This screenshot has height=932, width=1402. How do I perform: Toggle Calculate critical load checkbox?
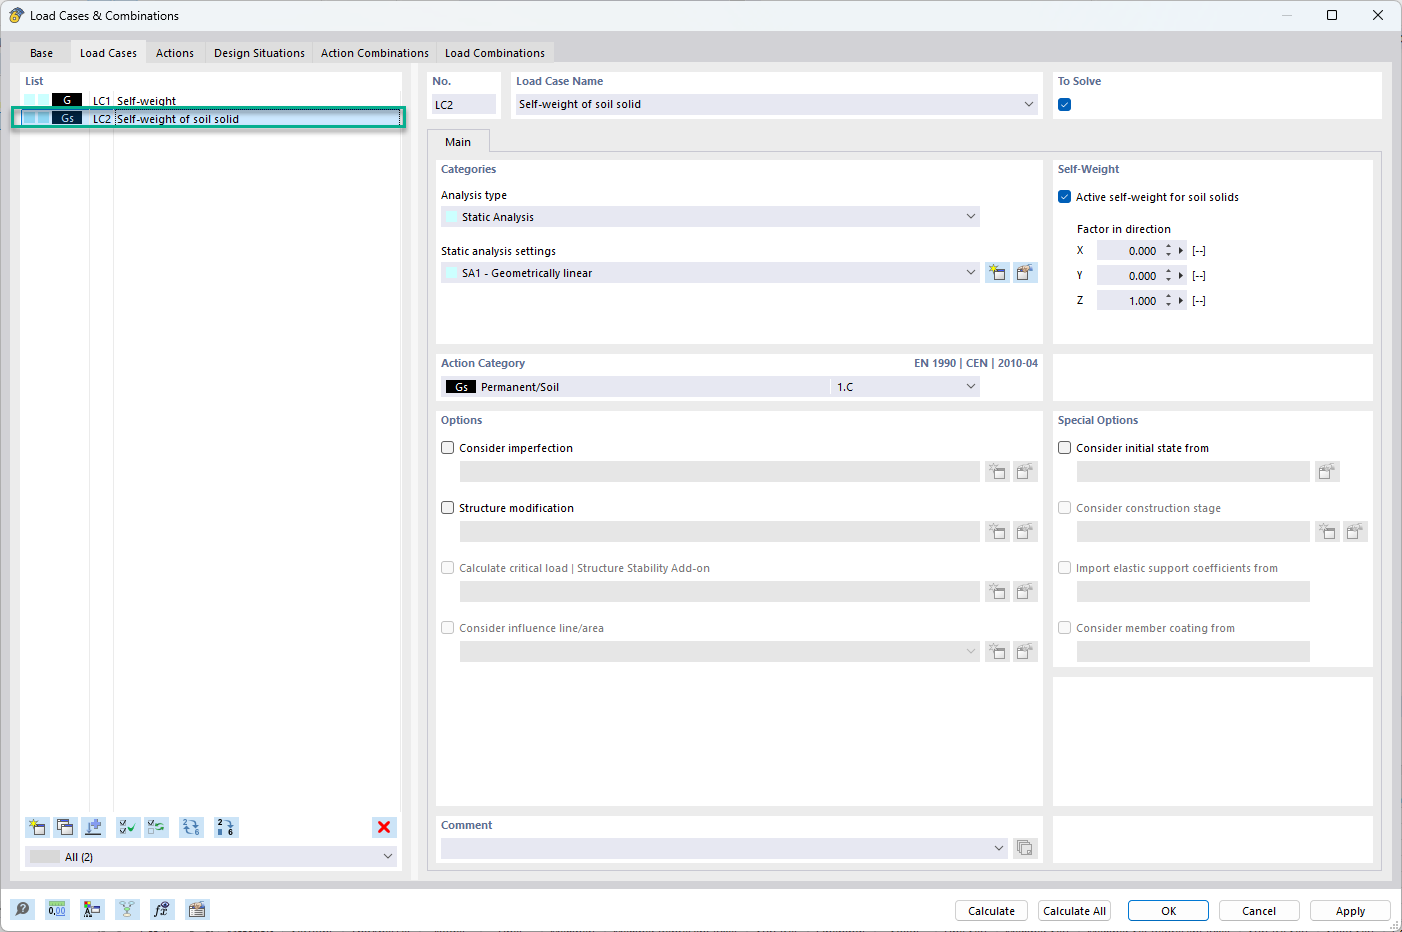tap(448, 568)
